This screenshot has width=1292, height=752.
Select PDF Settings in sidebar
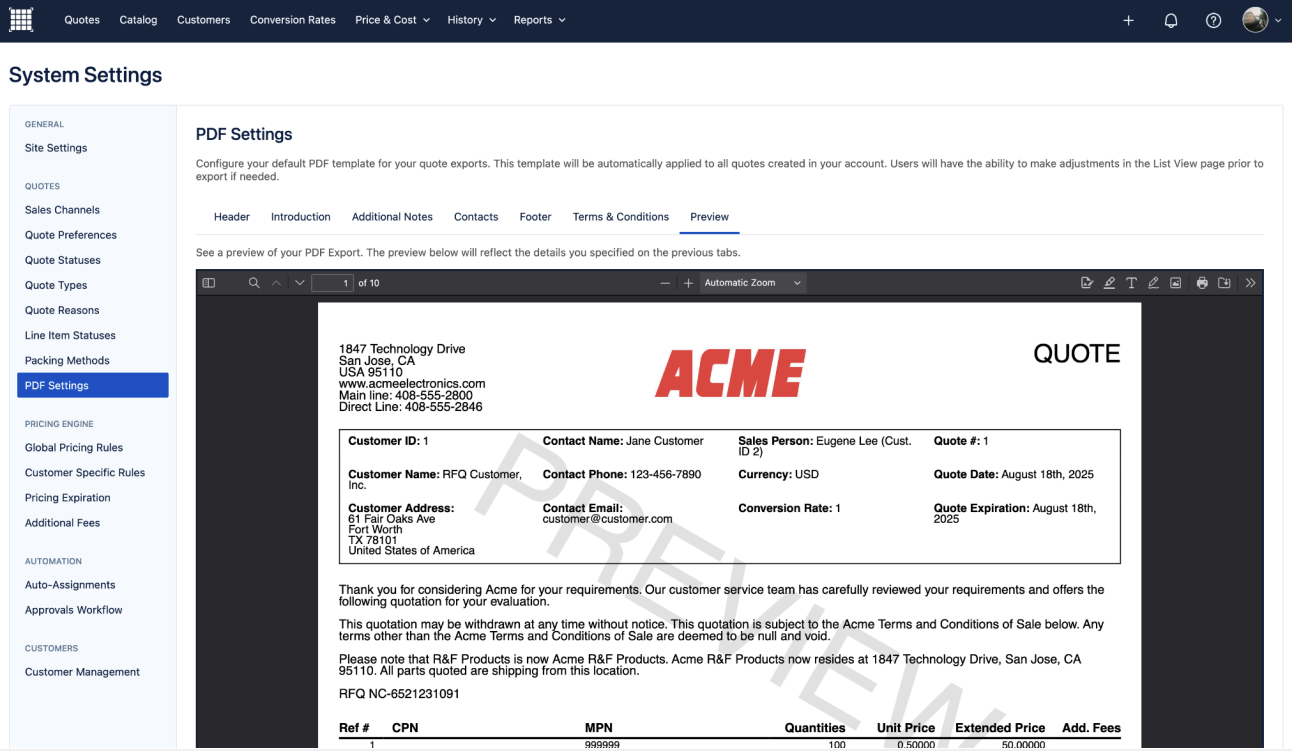pos(93,385)
